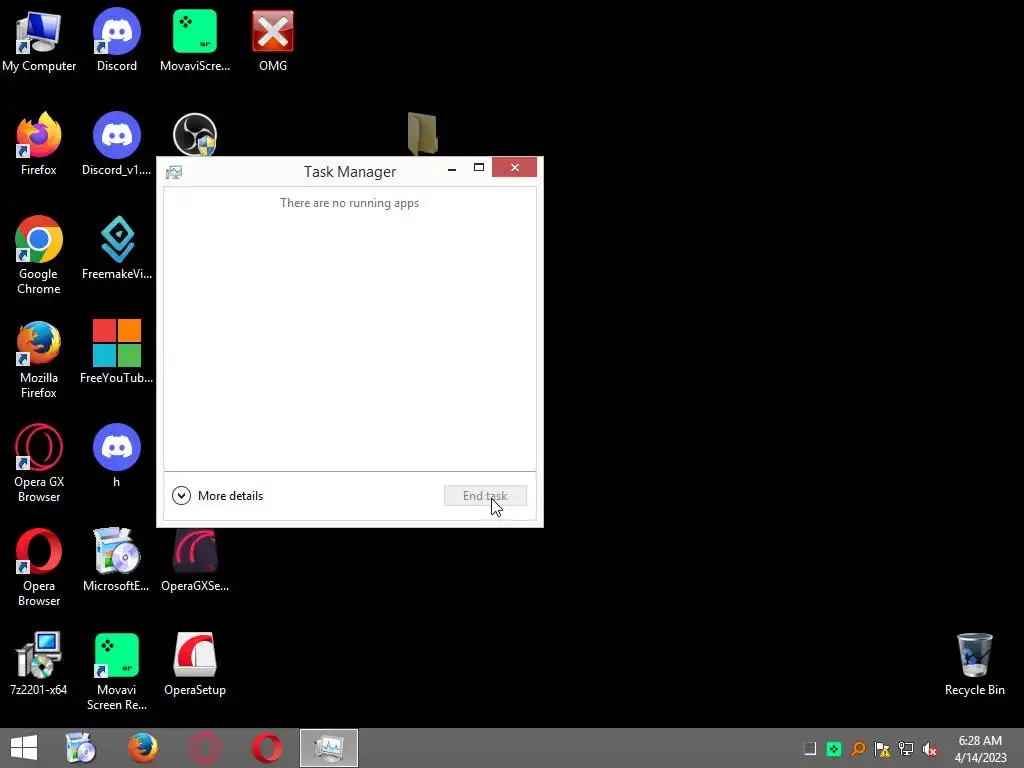
Task: Select the faded folder icon on desktop
Action: click(422, 134)
